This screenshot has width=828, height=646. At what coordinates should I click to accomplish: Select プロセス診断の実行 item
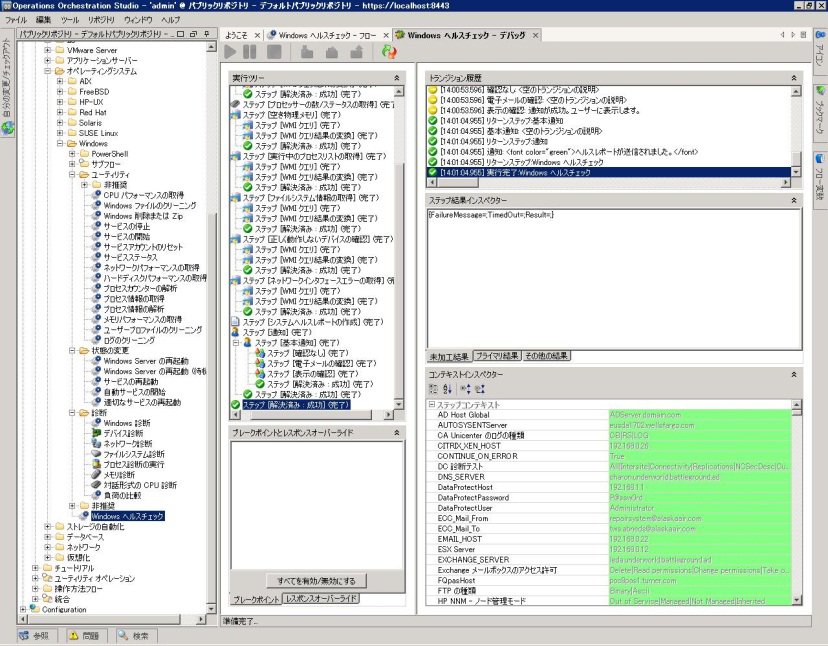click(x=134, y=464)
